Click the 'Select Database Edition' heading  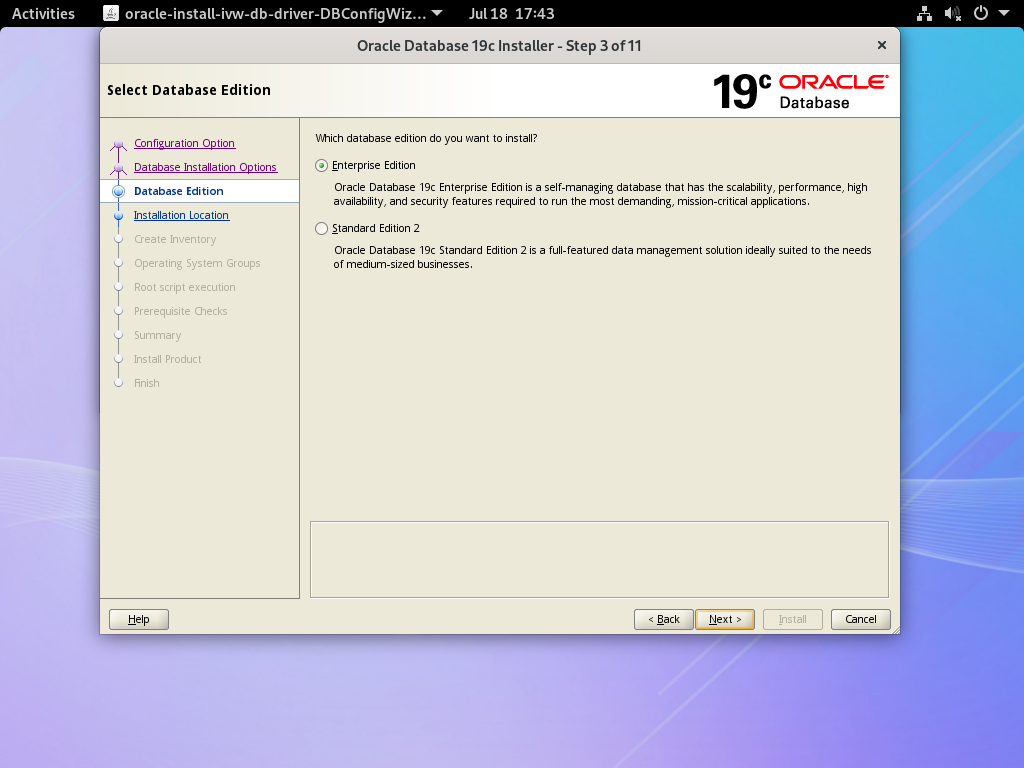point(189,90)
